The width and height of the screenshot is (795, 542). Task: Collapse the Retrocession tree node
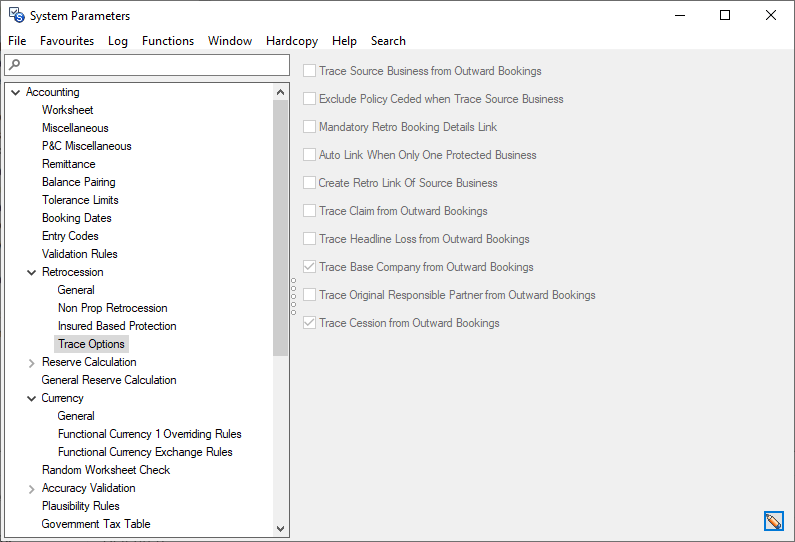click(32, 272)
